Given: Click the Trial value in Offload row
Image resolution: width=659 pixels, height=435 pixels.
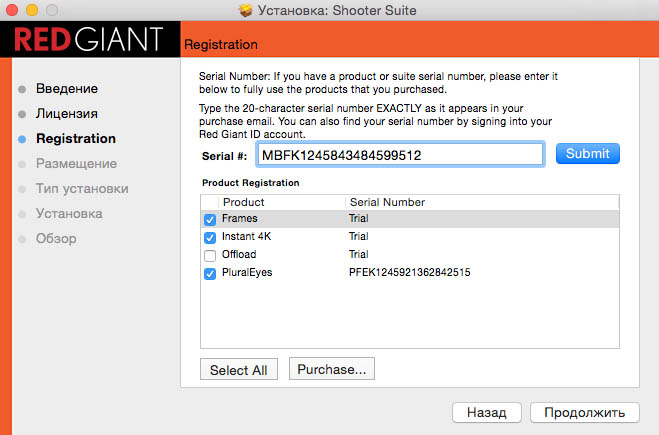Looking at the screenshot, I should click(x=358, y=254).
